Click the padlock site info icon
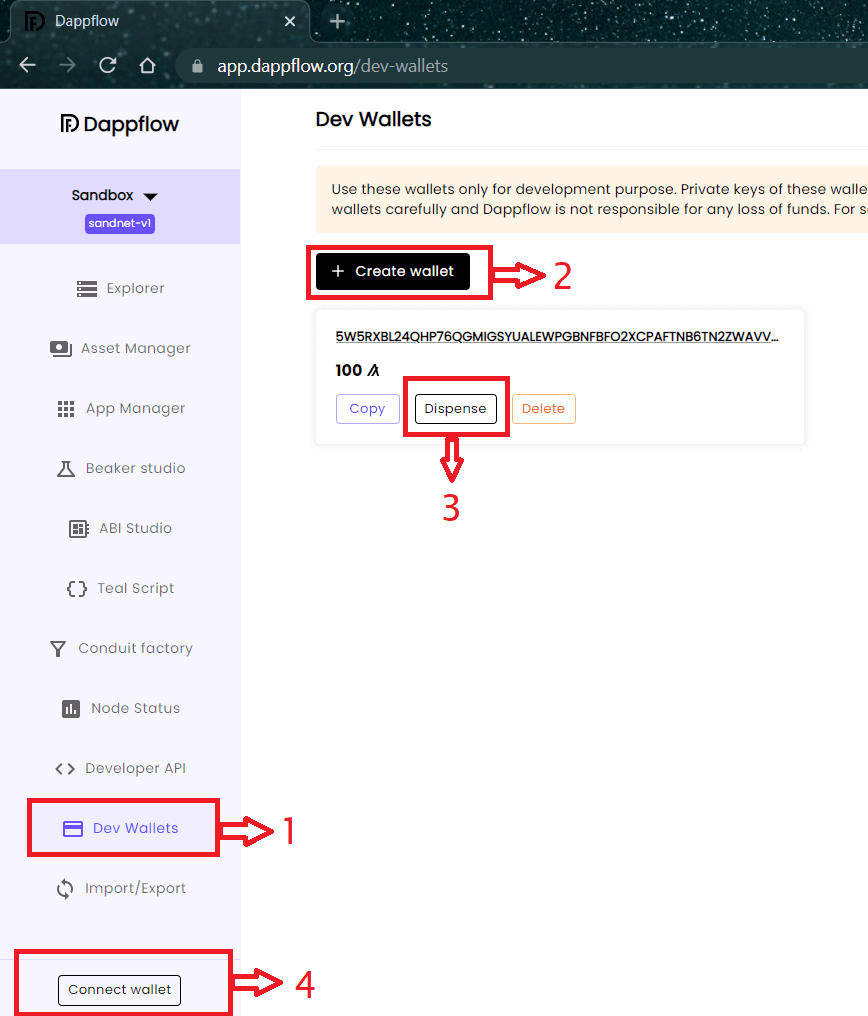The image size is (868, 1016). pos(198,66)
